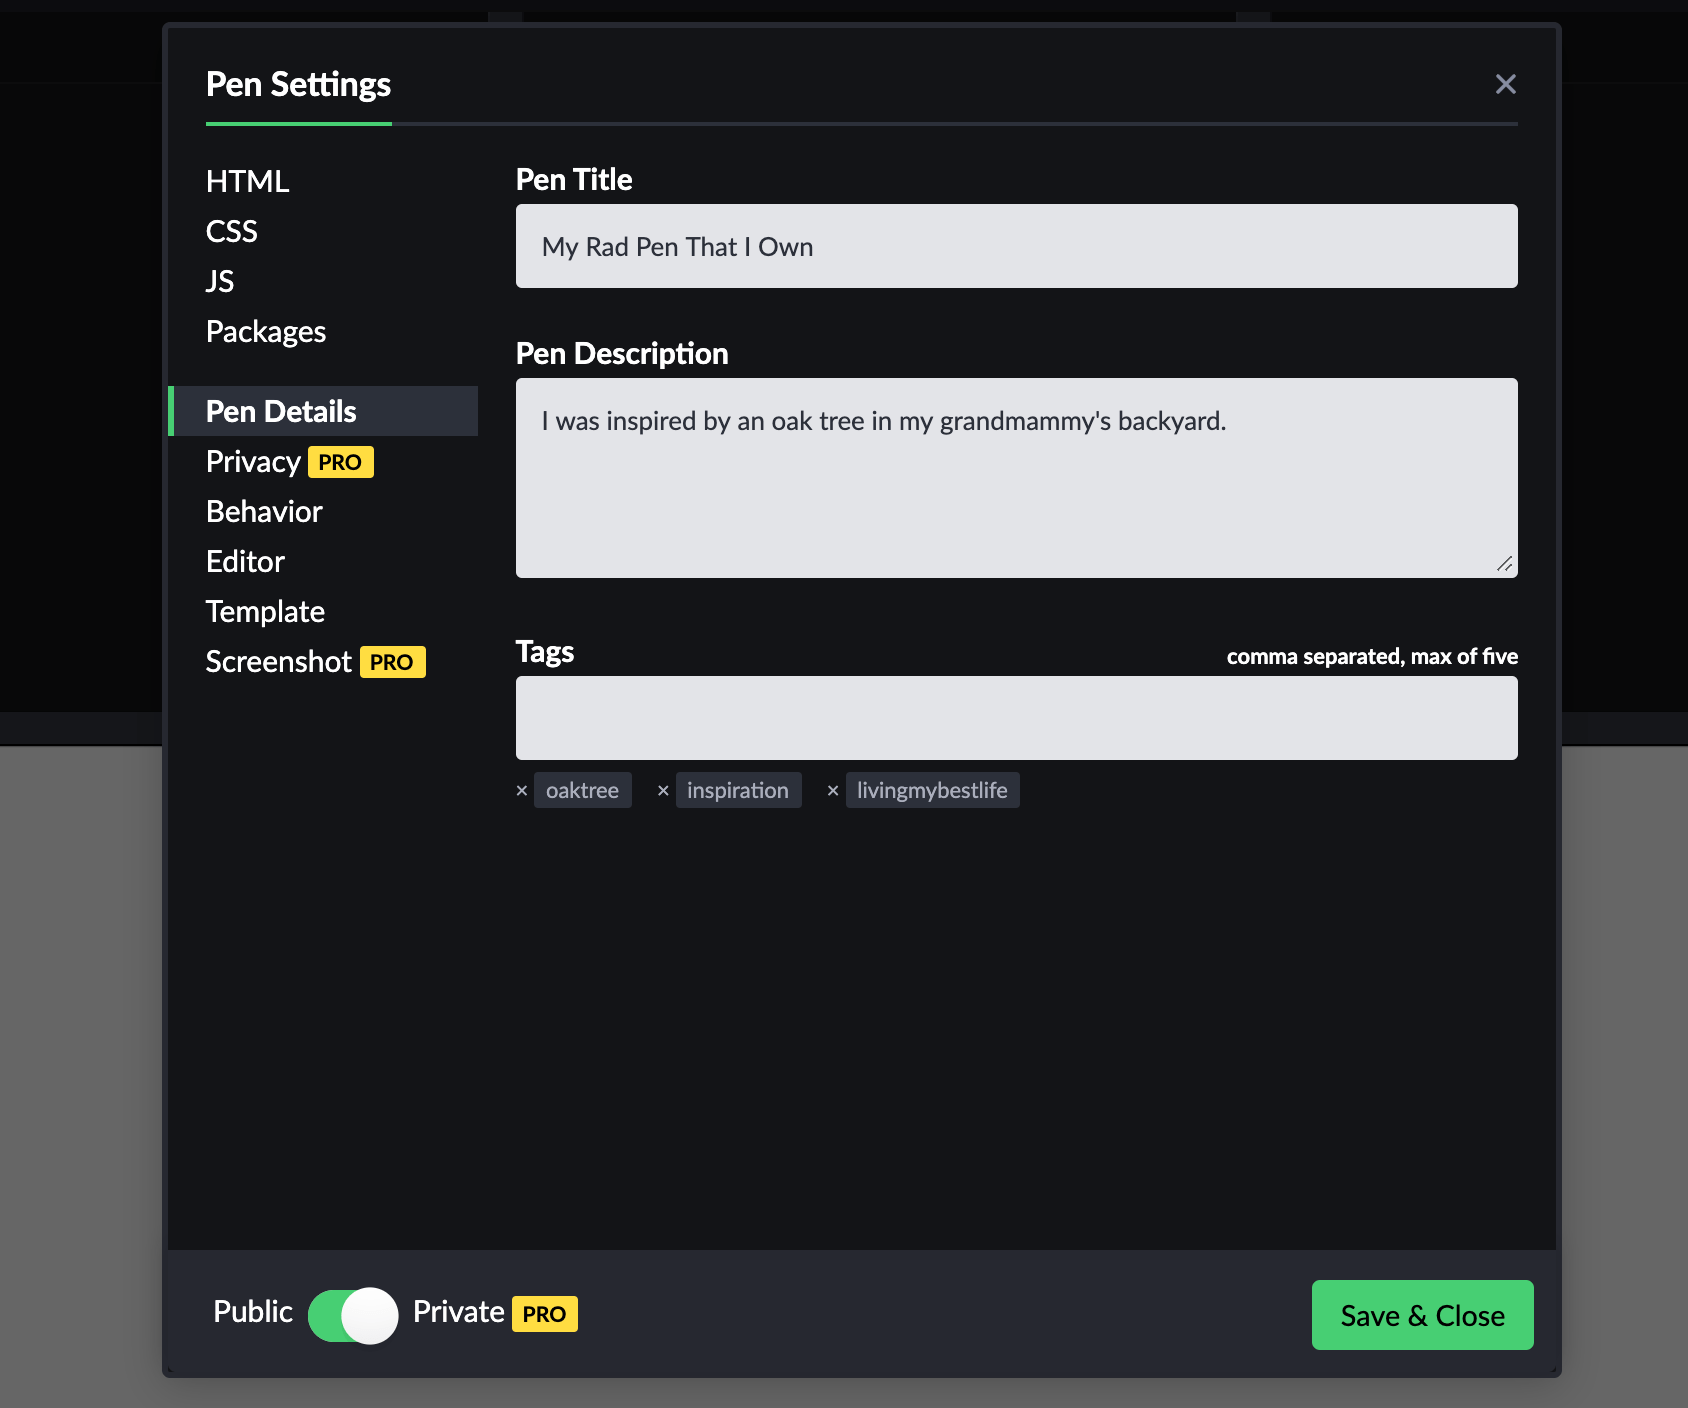Select the Template settings section

(264, 611)
